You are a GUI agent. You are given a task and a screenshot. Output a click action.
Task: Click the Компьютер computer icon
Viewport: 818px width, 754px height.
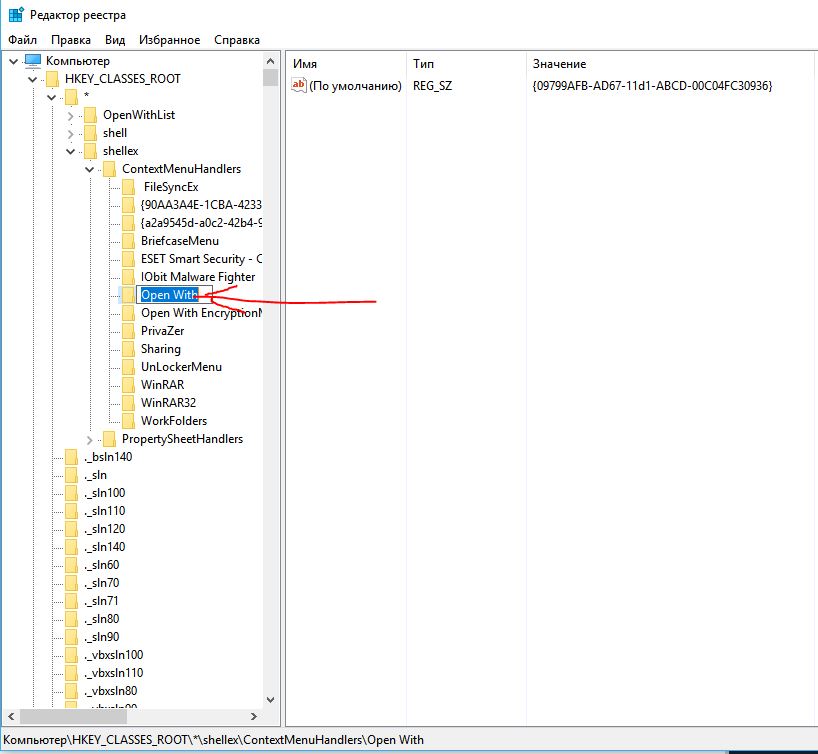pos(33,61)
